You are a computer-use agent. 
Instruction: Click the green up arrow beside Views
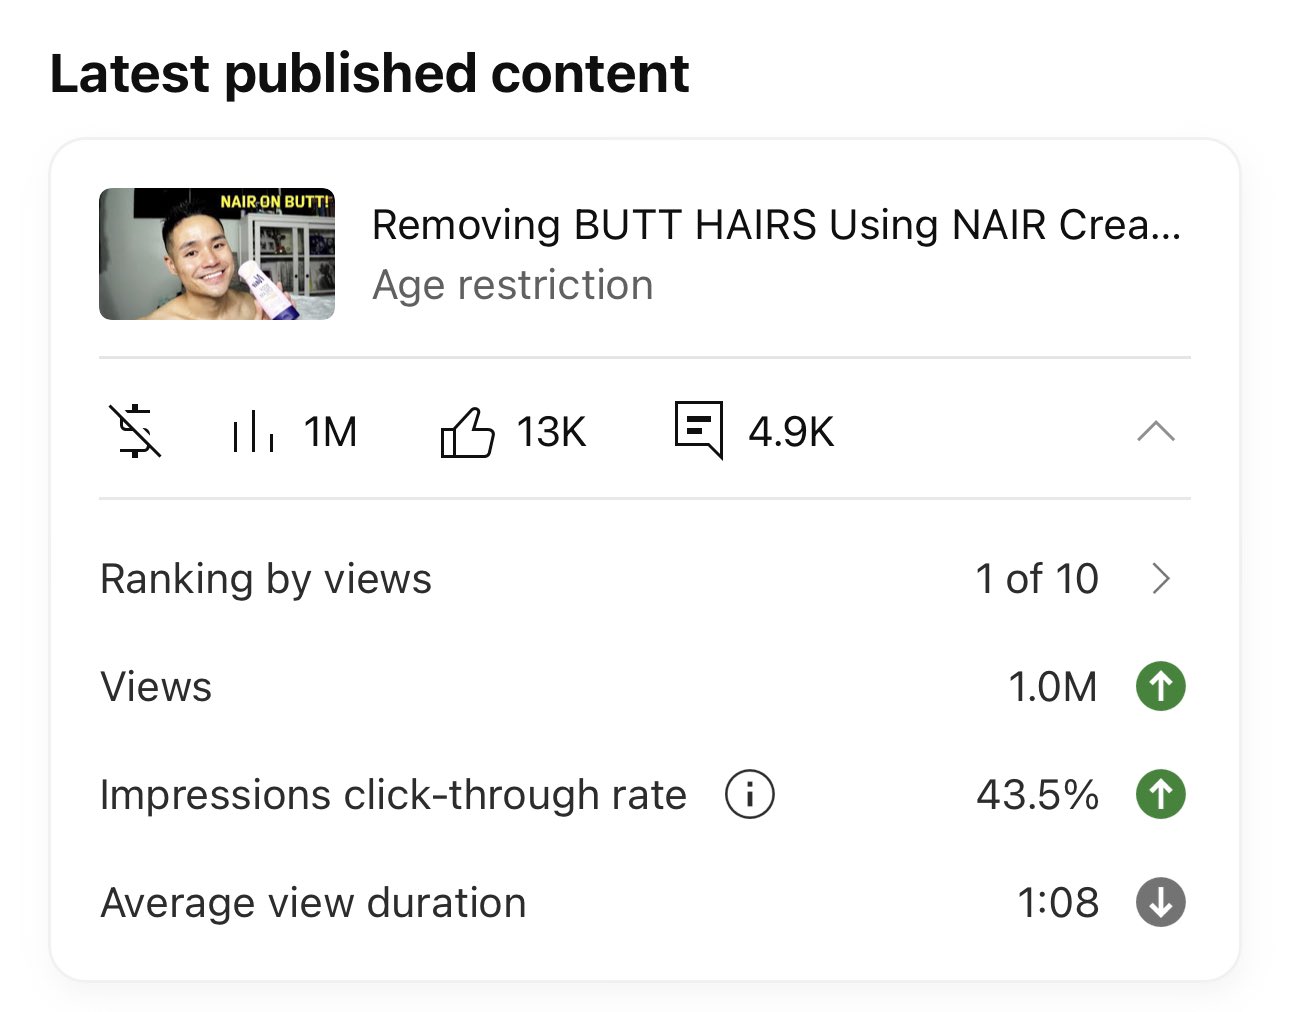point(1161,686)
